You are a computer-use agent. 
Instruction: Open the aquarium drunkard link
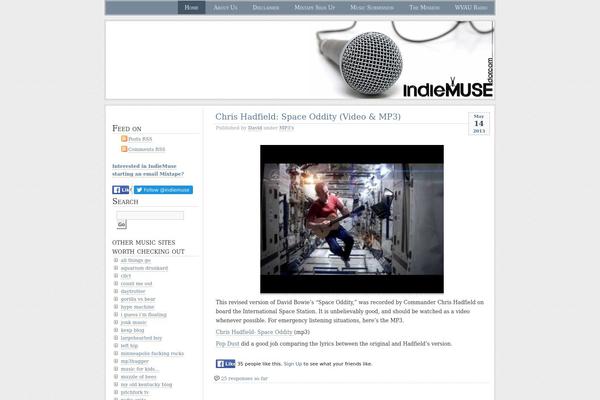pyautogui.click(x=144, y=268)
